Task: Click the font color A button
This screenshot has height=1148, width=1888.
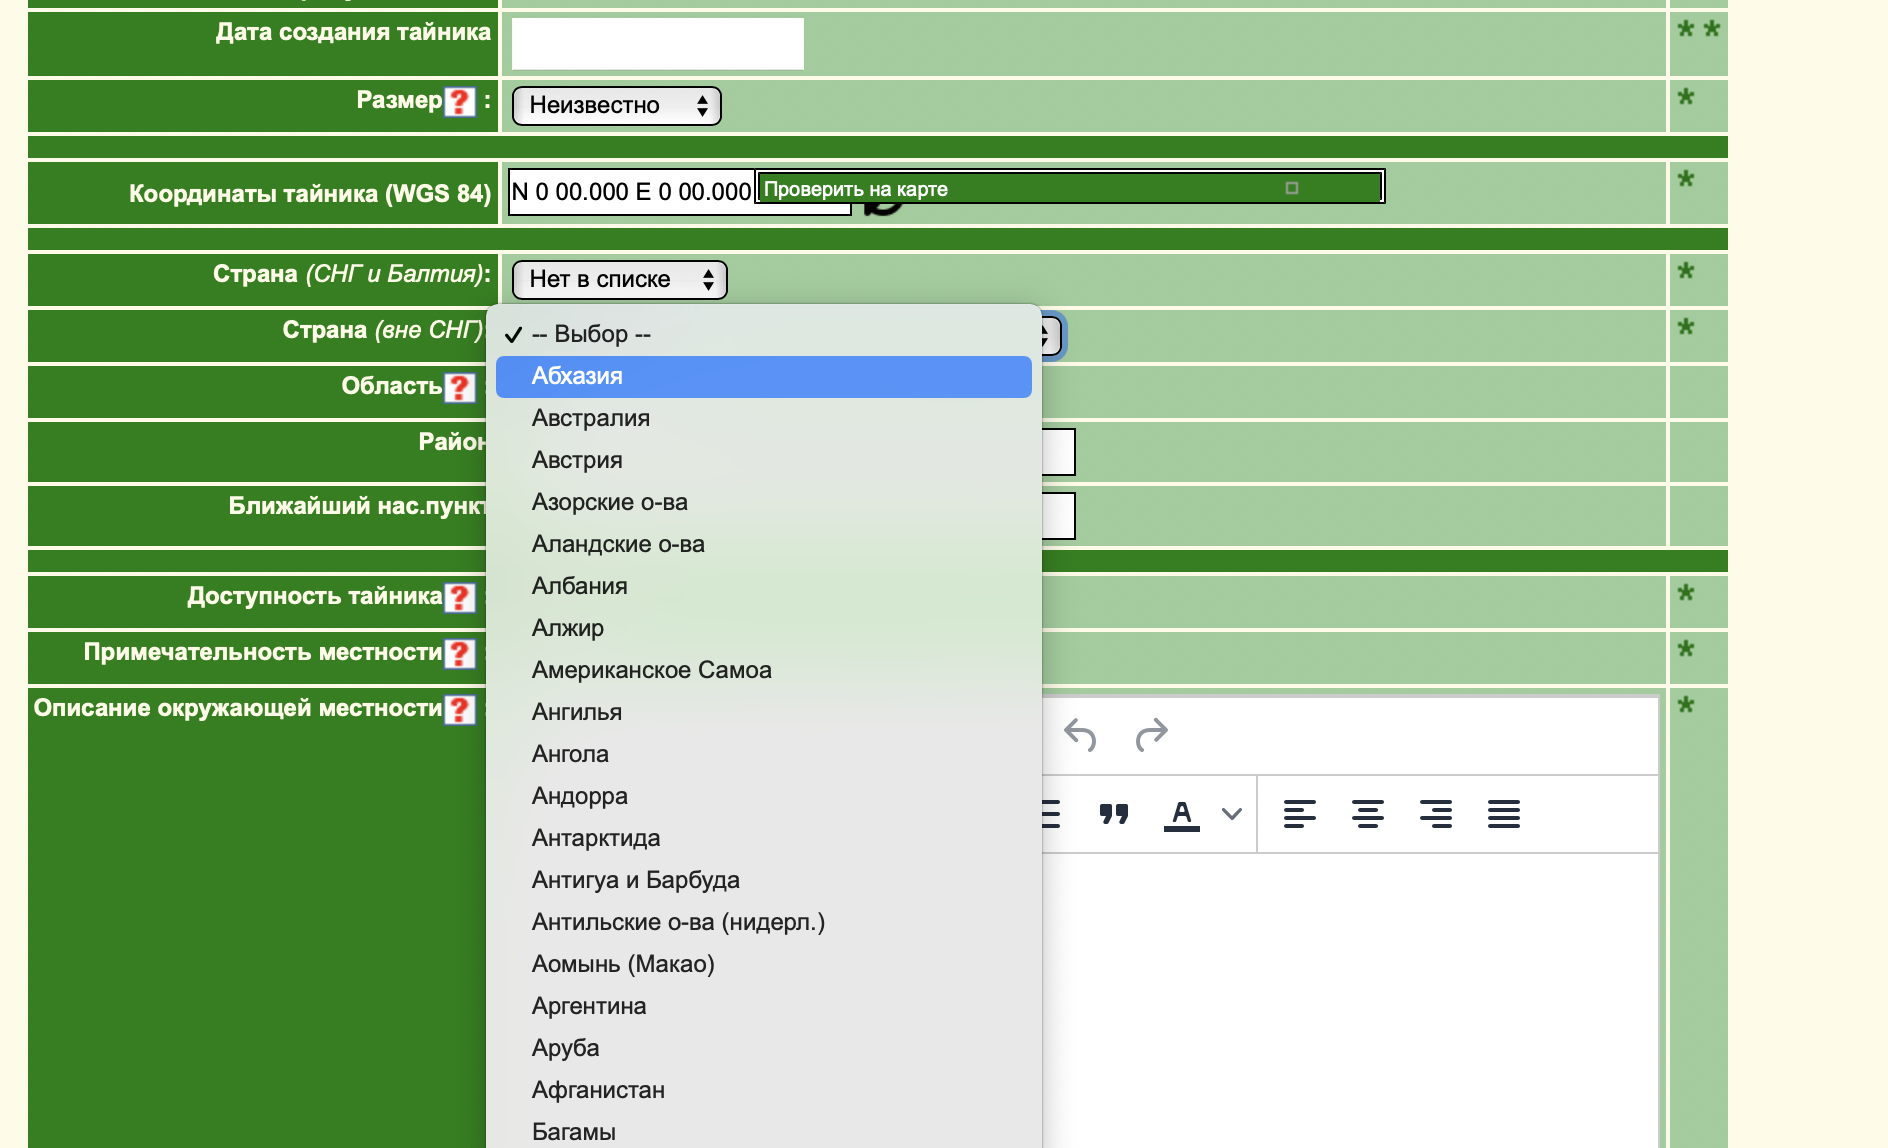Action: pyautogui.click(x=1181, y=814)
